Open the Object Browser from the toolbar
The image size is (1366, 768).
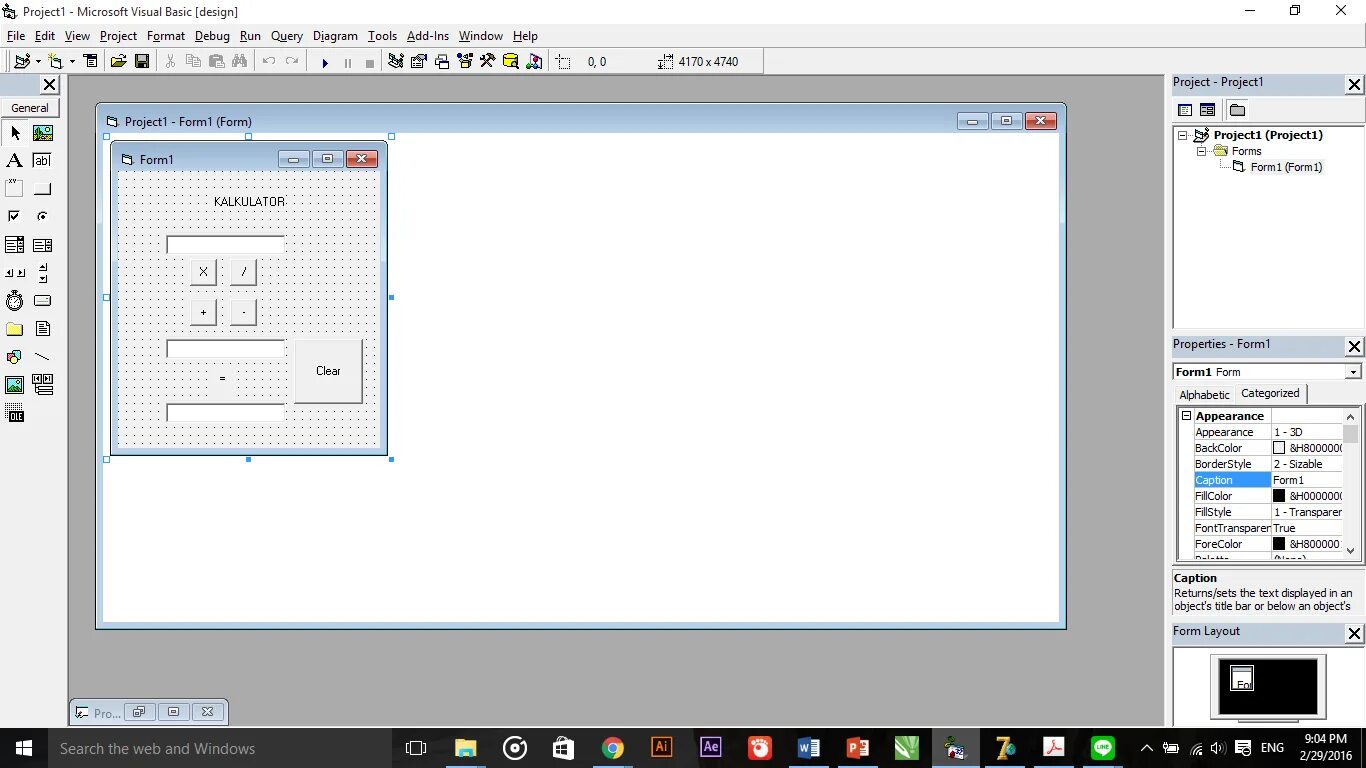coord(464,62)
